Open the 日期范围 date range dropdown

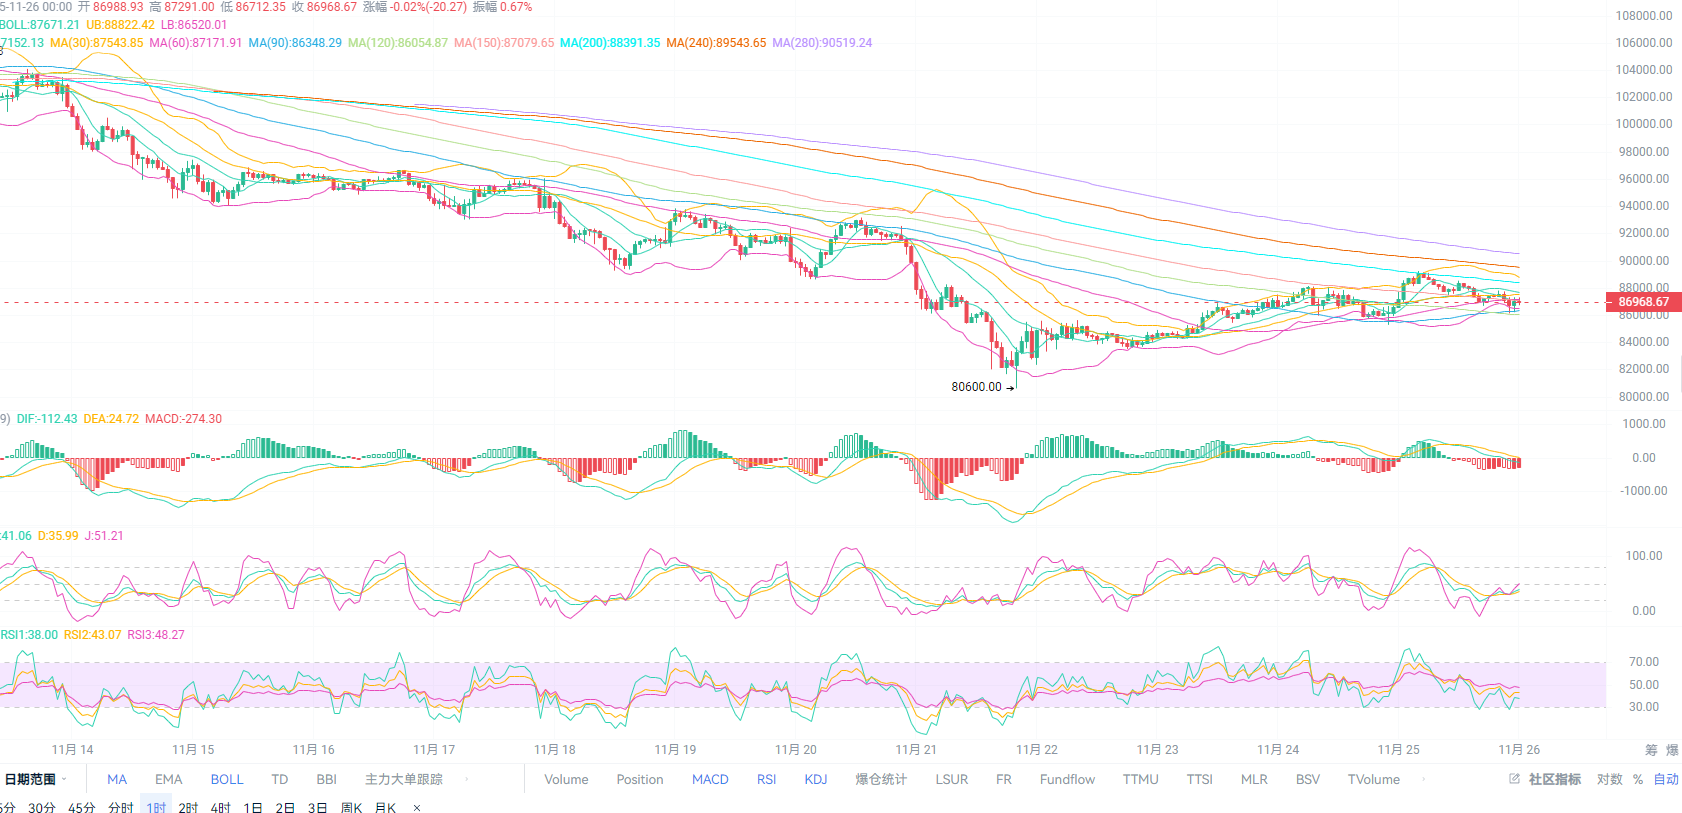pyautogui.click(x=36, y=779)
